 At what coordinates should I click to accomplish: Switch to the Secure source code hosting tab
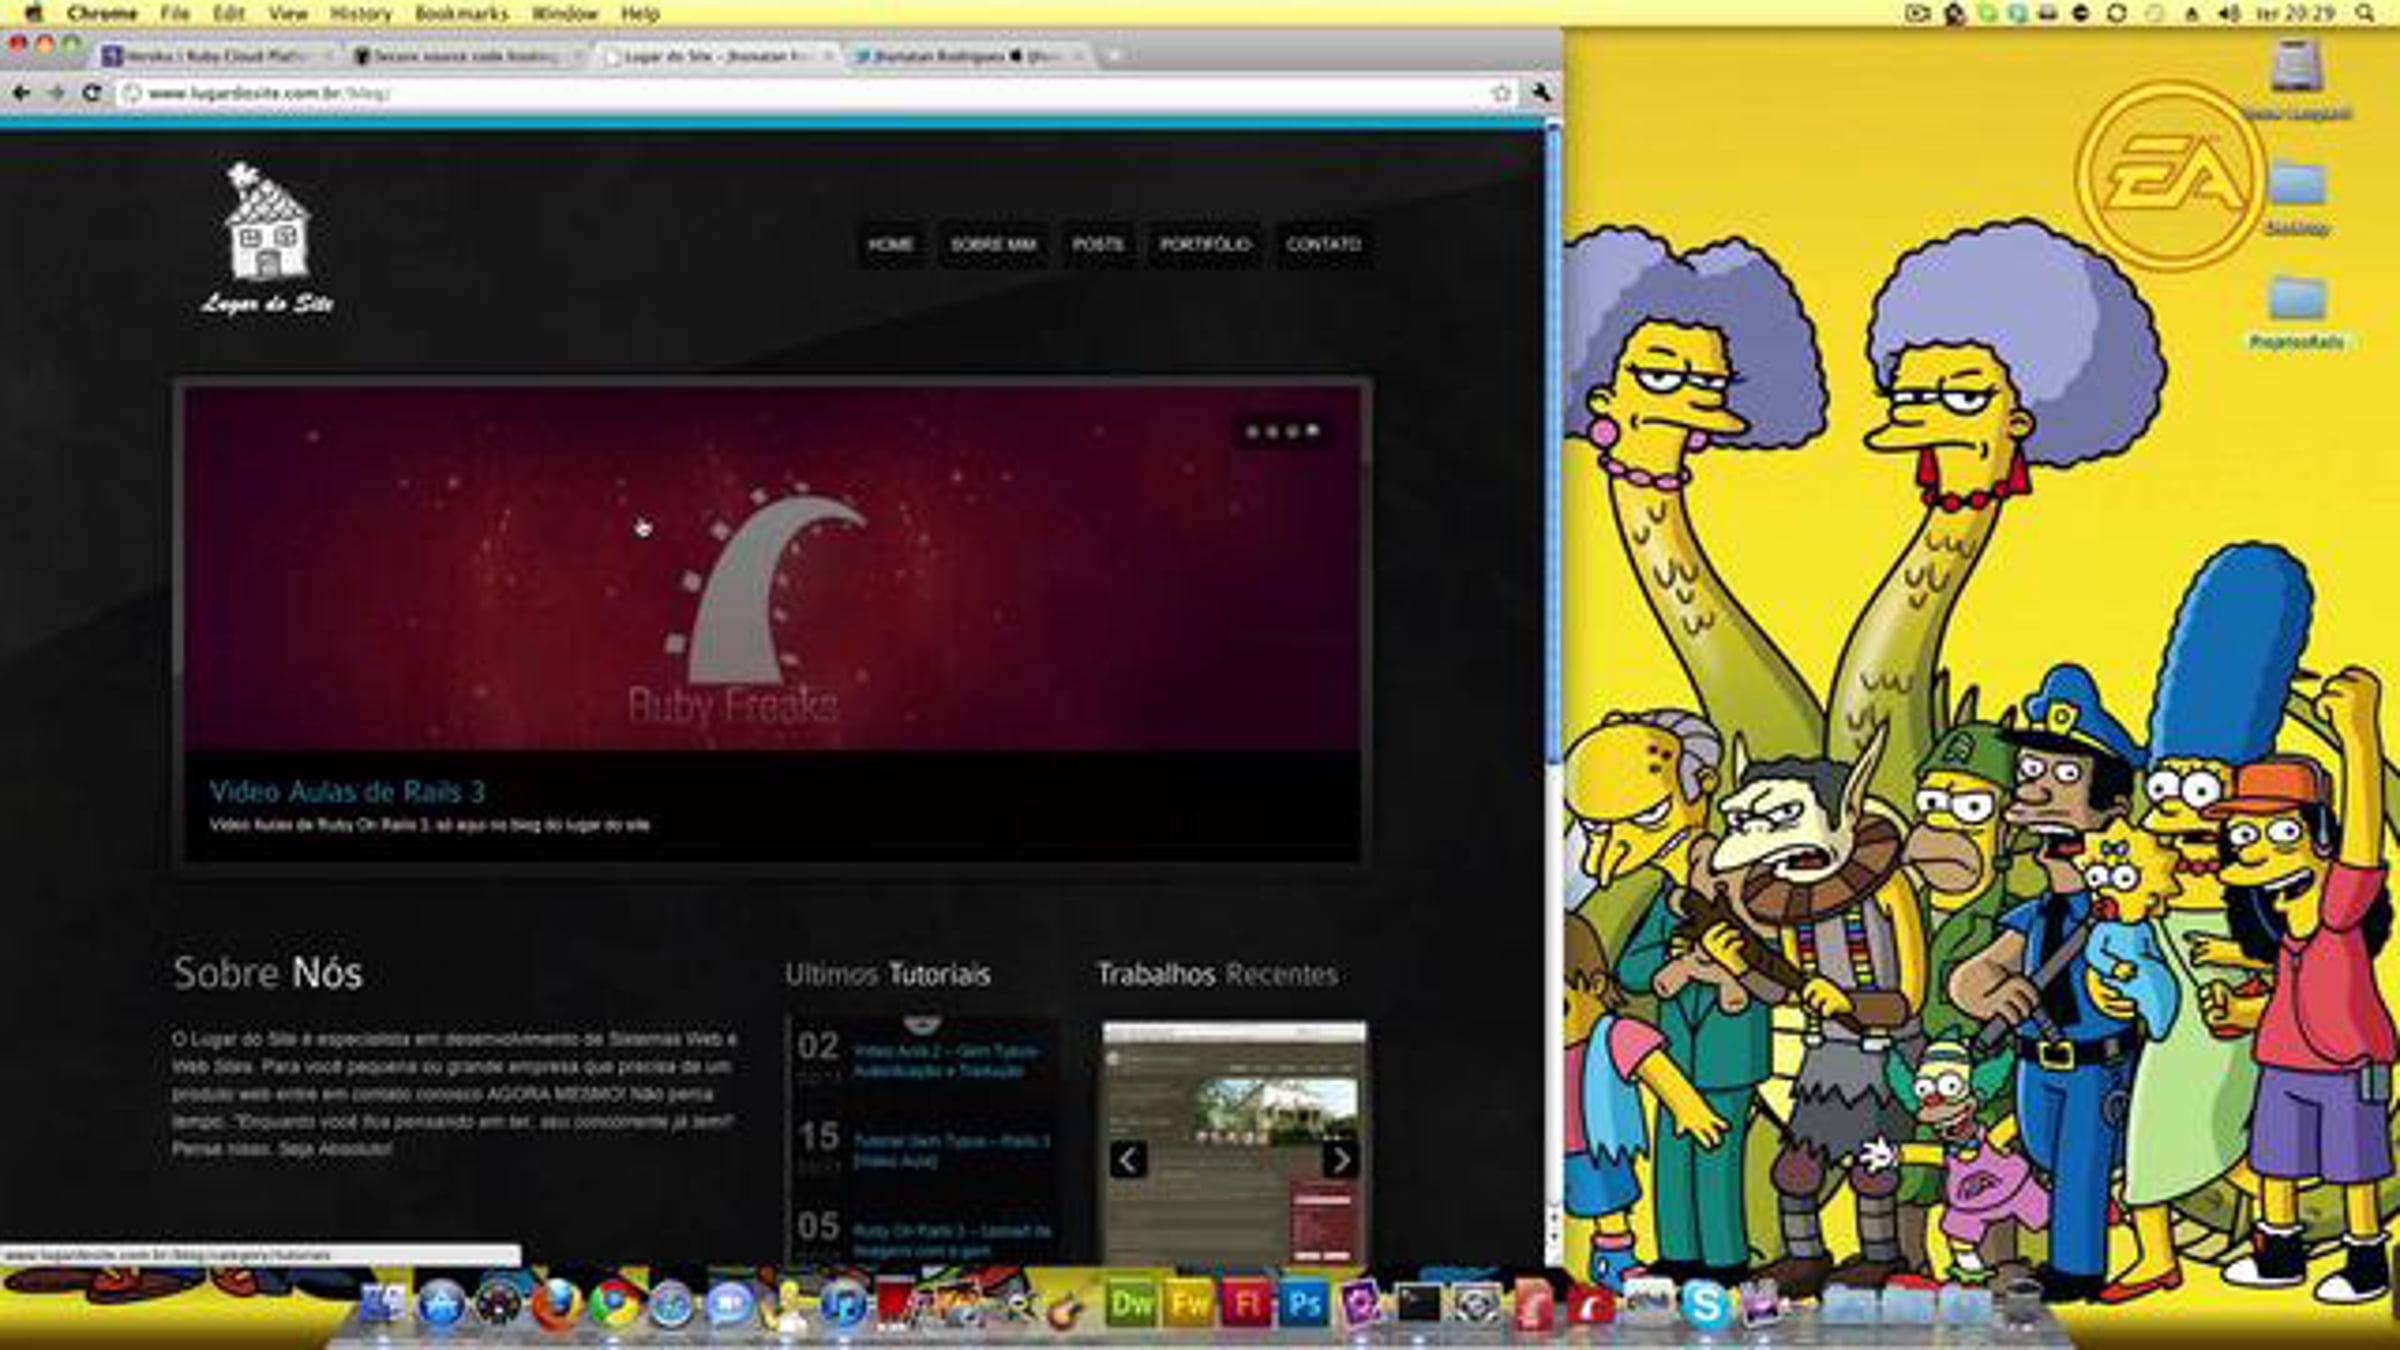click(467, 56)
